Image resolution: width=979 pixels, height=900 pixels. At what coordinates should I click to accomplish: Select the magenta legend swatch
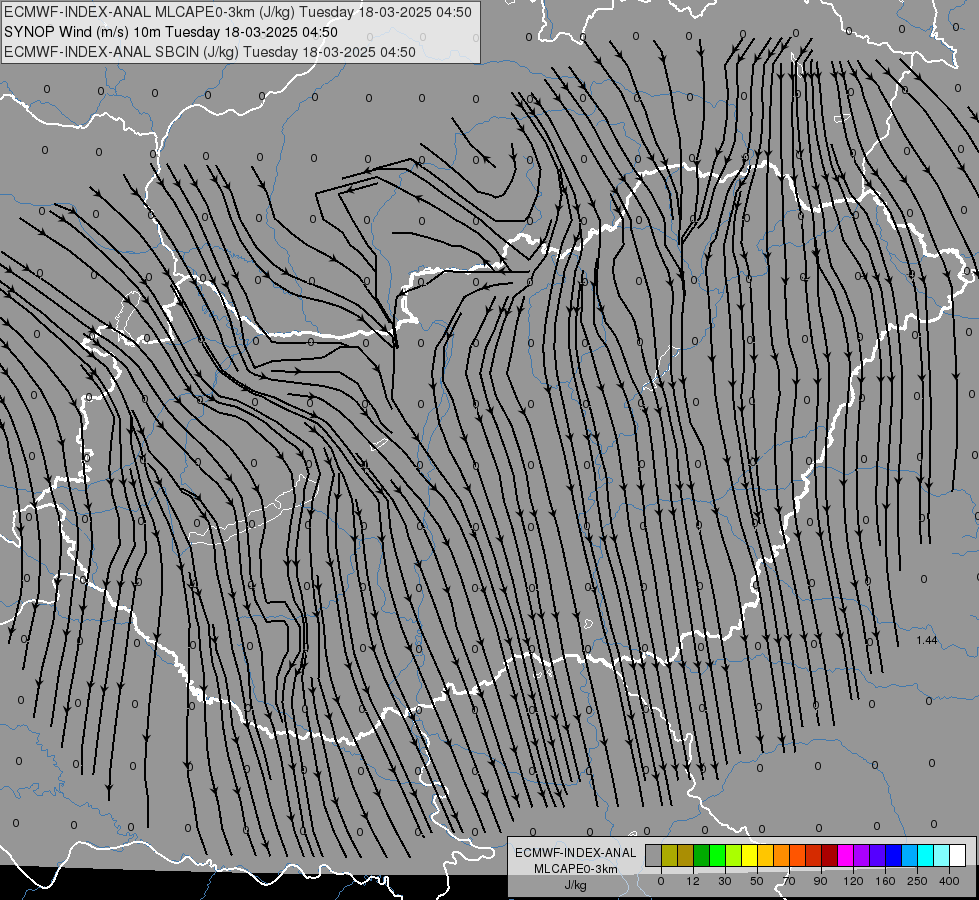click(x=846, y=855)
